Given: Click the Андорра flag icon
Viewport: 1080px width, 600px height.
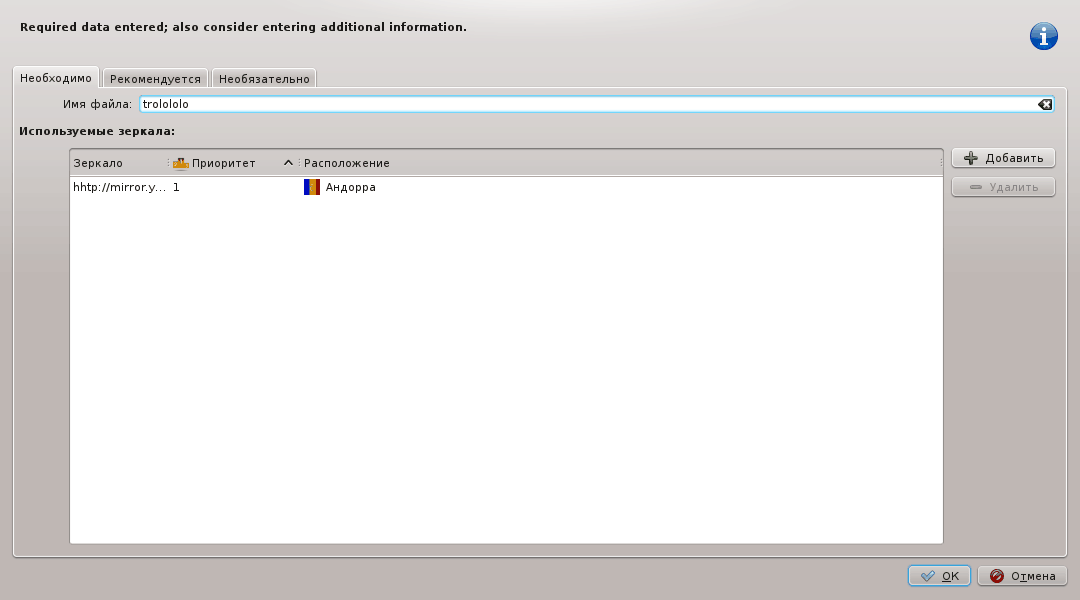Looking at the screenshot, I should (x=310, y=187).
